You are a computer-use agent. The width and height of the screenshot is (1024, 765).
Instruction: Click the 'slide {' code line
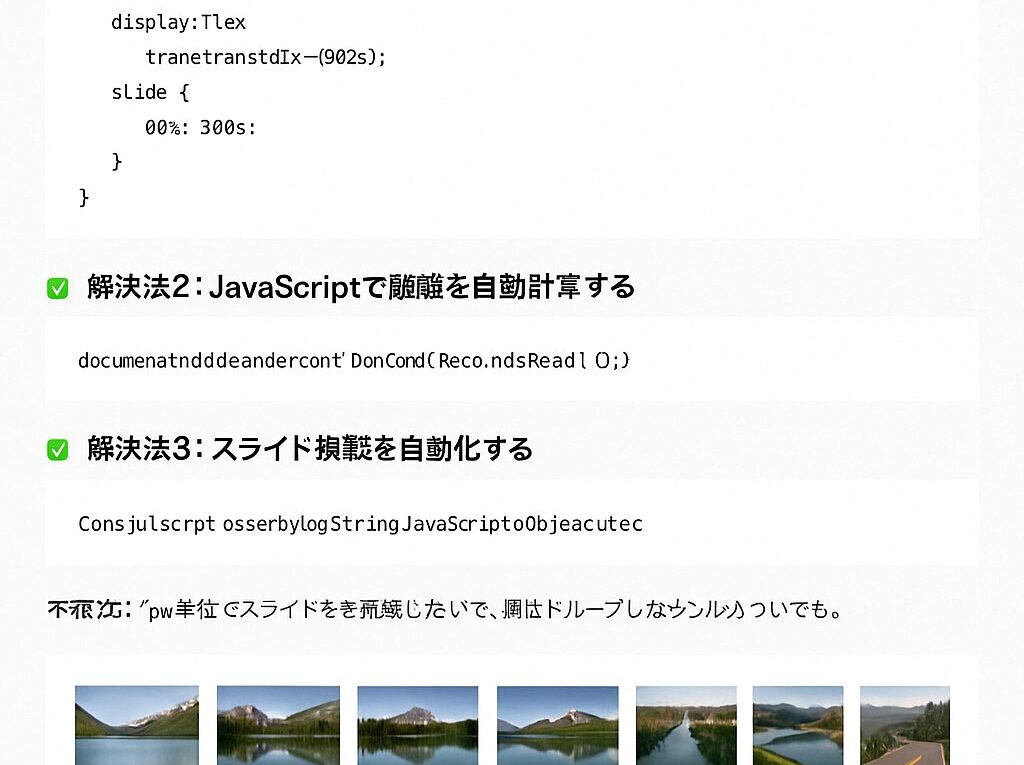(x=150, y=92)
